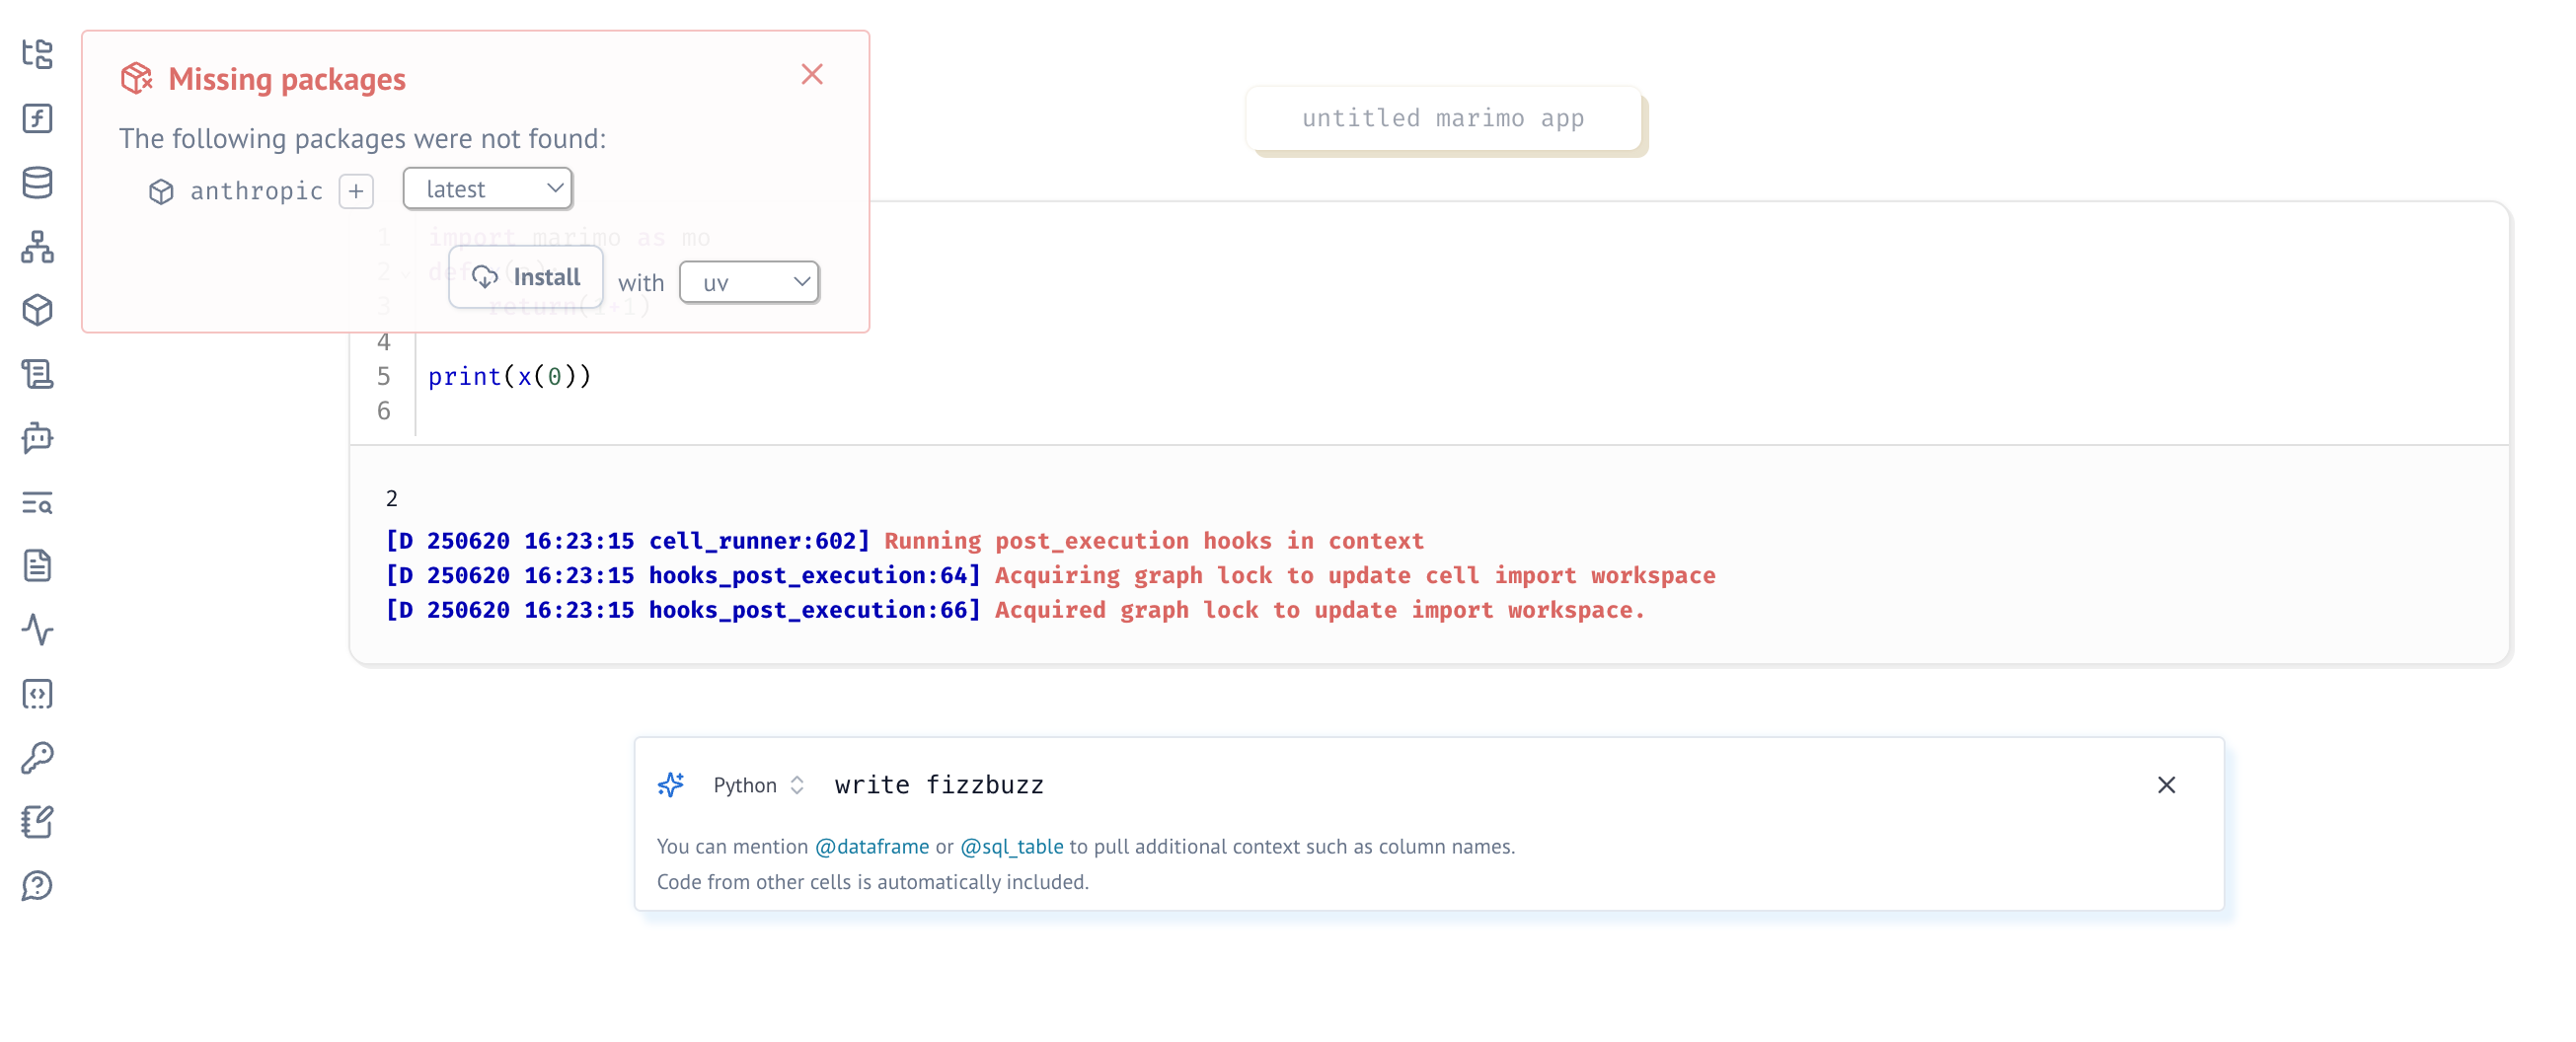Viewport: 2576px width, 1042px height.
Task: Click the Missing packages alert icon
Action: (x=136, y=78)
